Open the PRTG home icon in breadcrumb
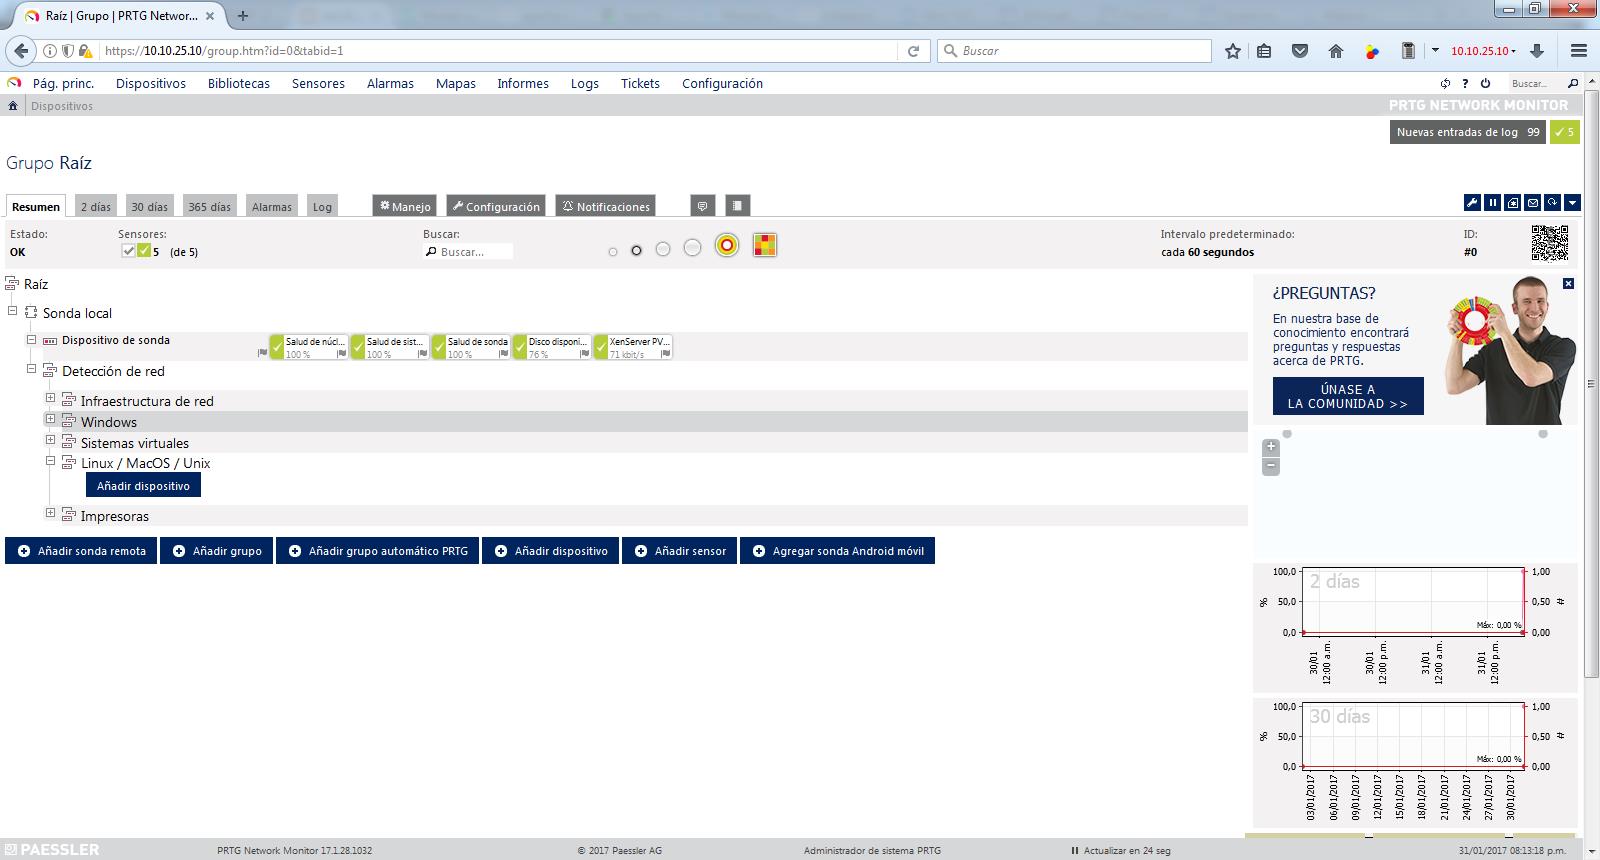 click(x=13, y=106)
